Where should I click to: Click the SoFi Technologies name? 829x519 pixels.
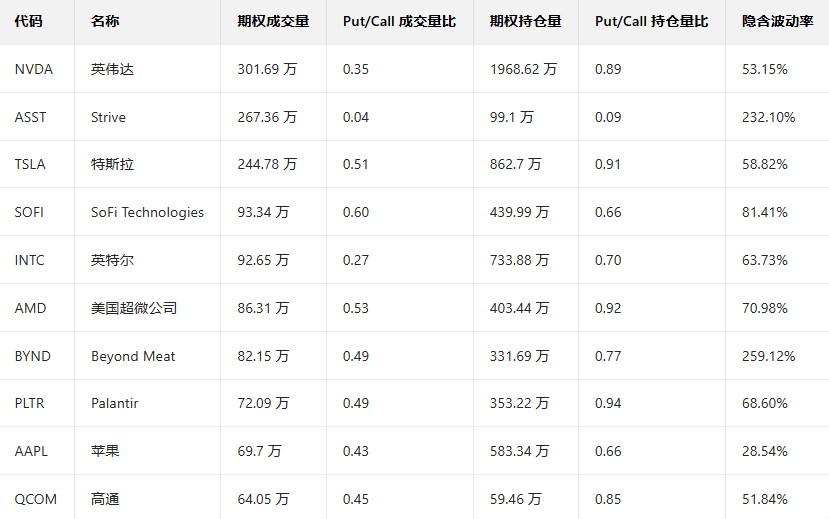click(147, 212)
